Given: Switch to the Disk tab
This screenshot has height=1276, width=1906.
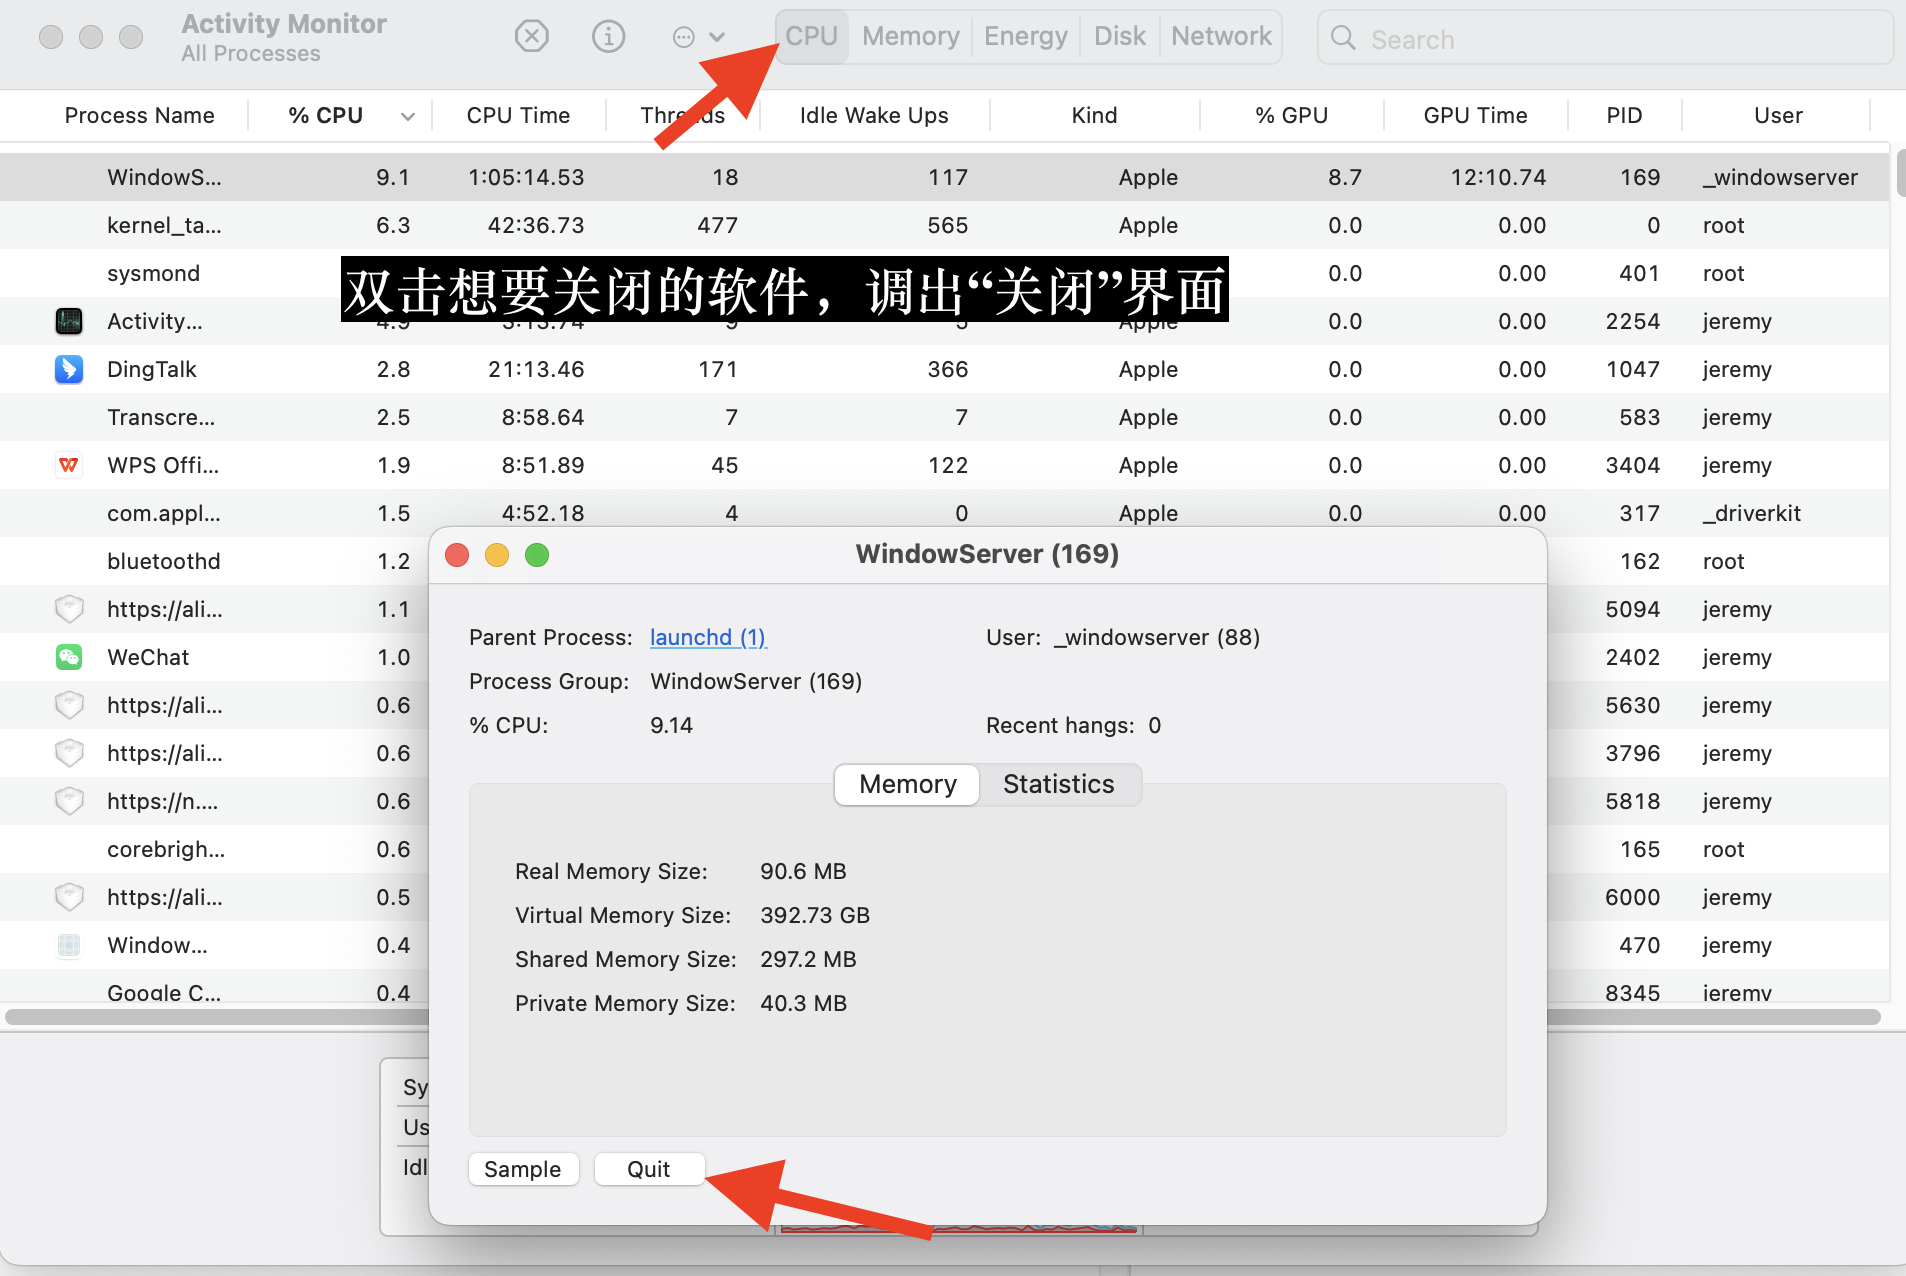Looking at the screenshot, I should pos(1119,37).
